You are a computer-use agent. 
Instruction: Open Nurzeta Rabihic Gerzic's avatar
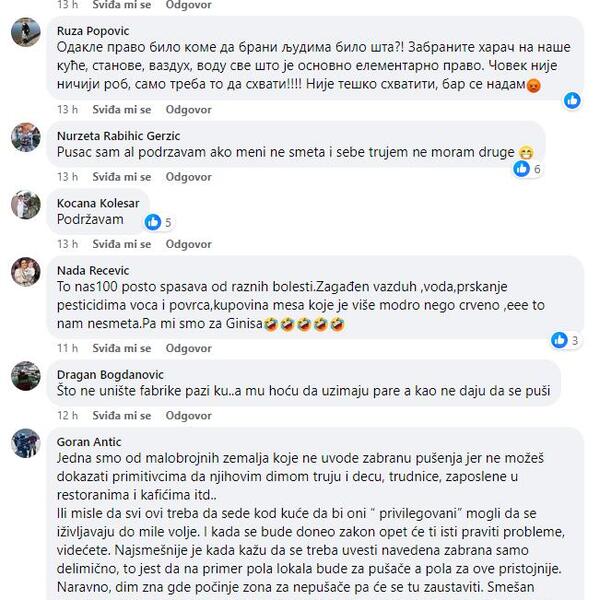[26, 137]
